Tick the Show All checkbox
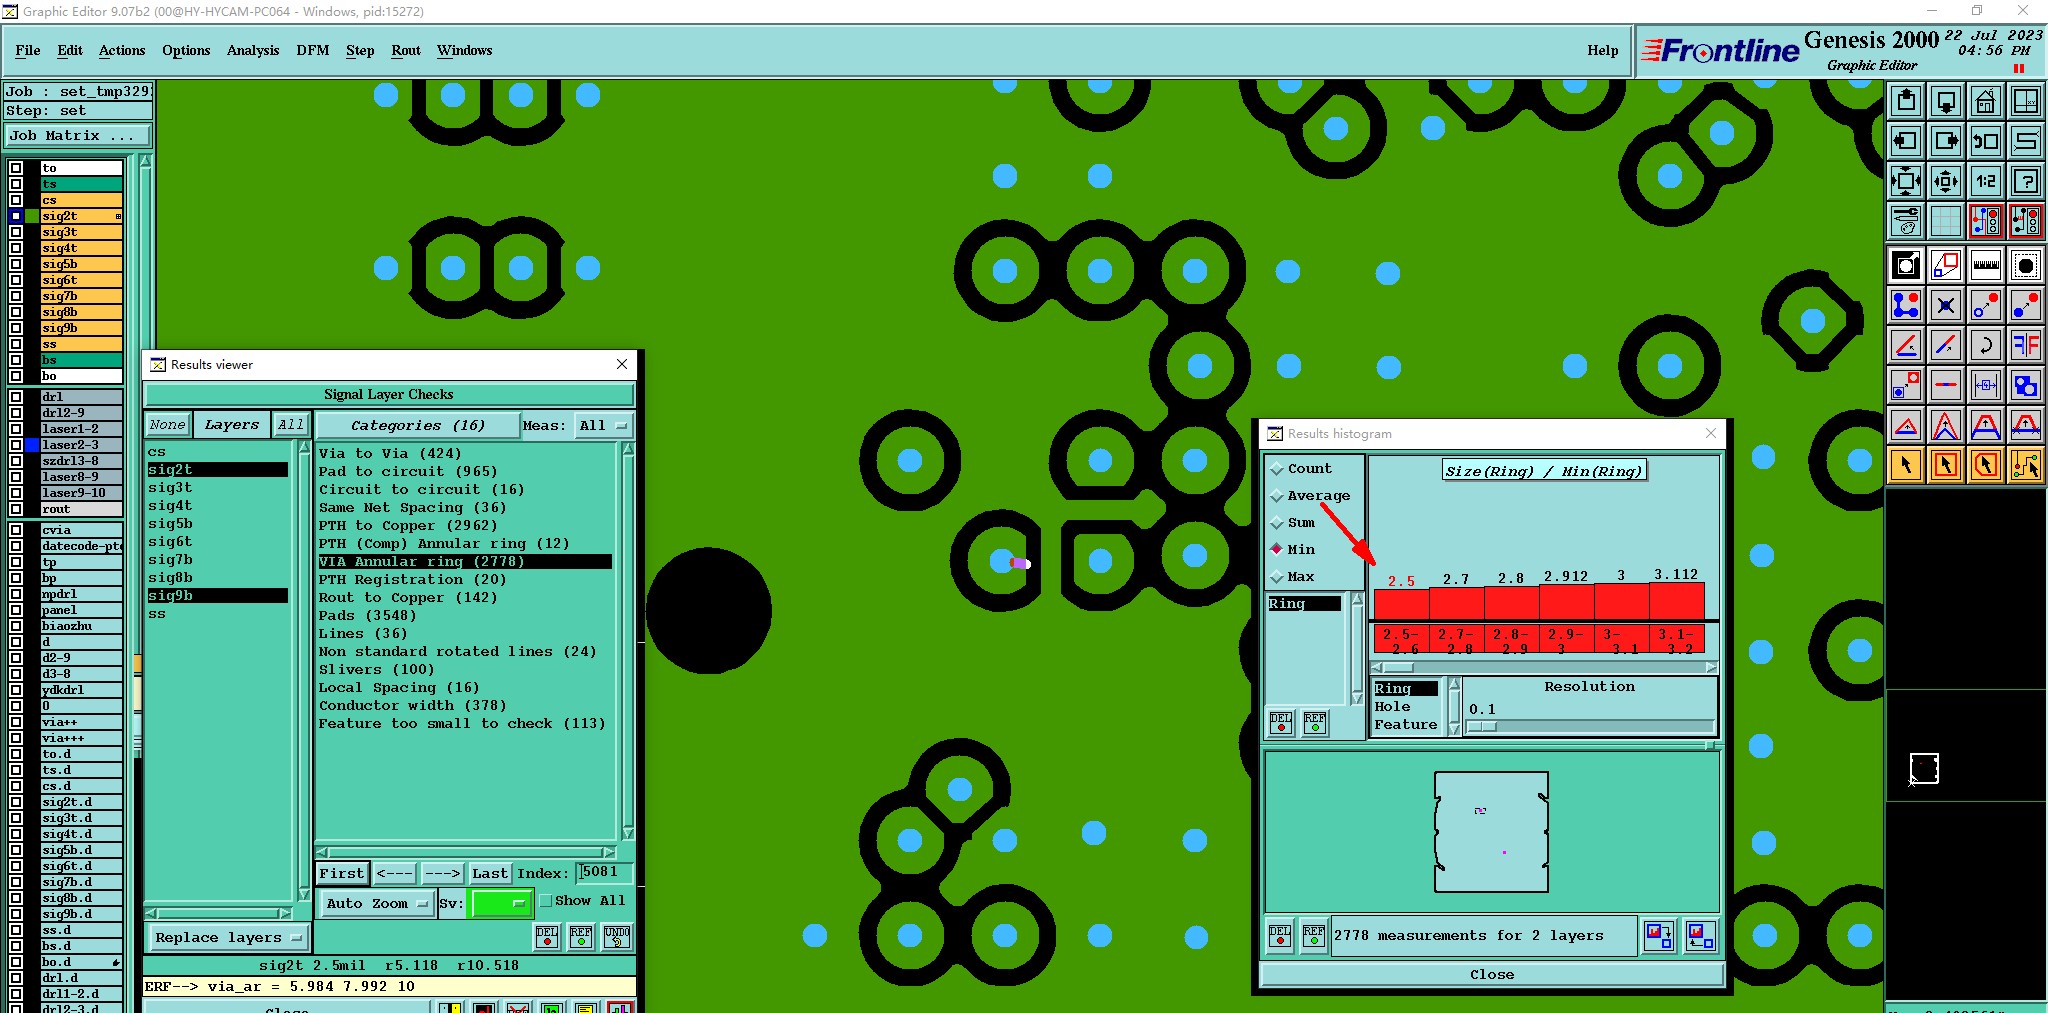Image resolution: width=2048 pixels, height=1013 pixels. pos(546,901)
